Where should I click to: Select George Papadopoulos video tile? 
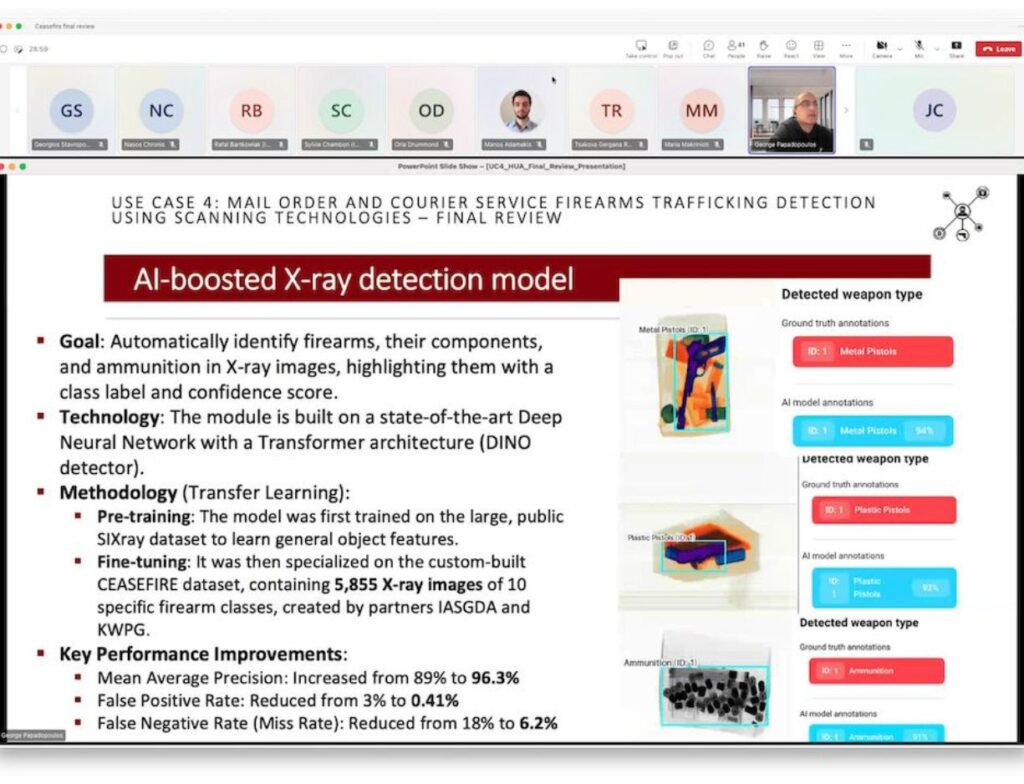[791, 110]
